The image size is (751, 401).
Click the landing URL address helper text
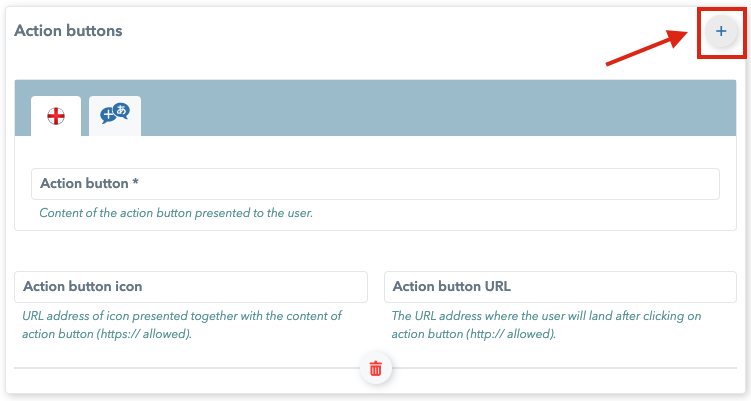pos(546,325)
